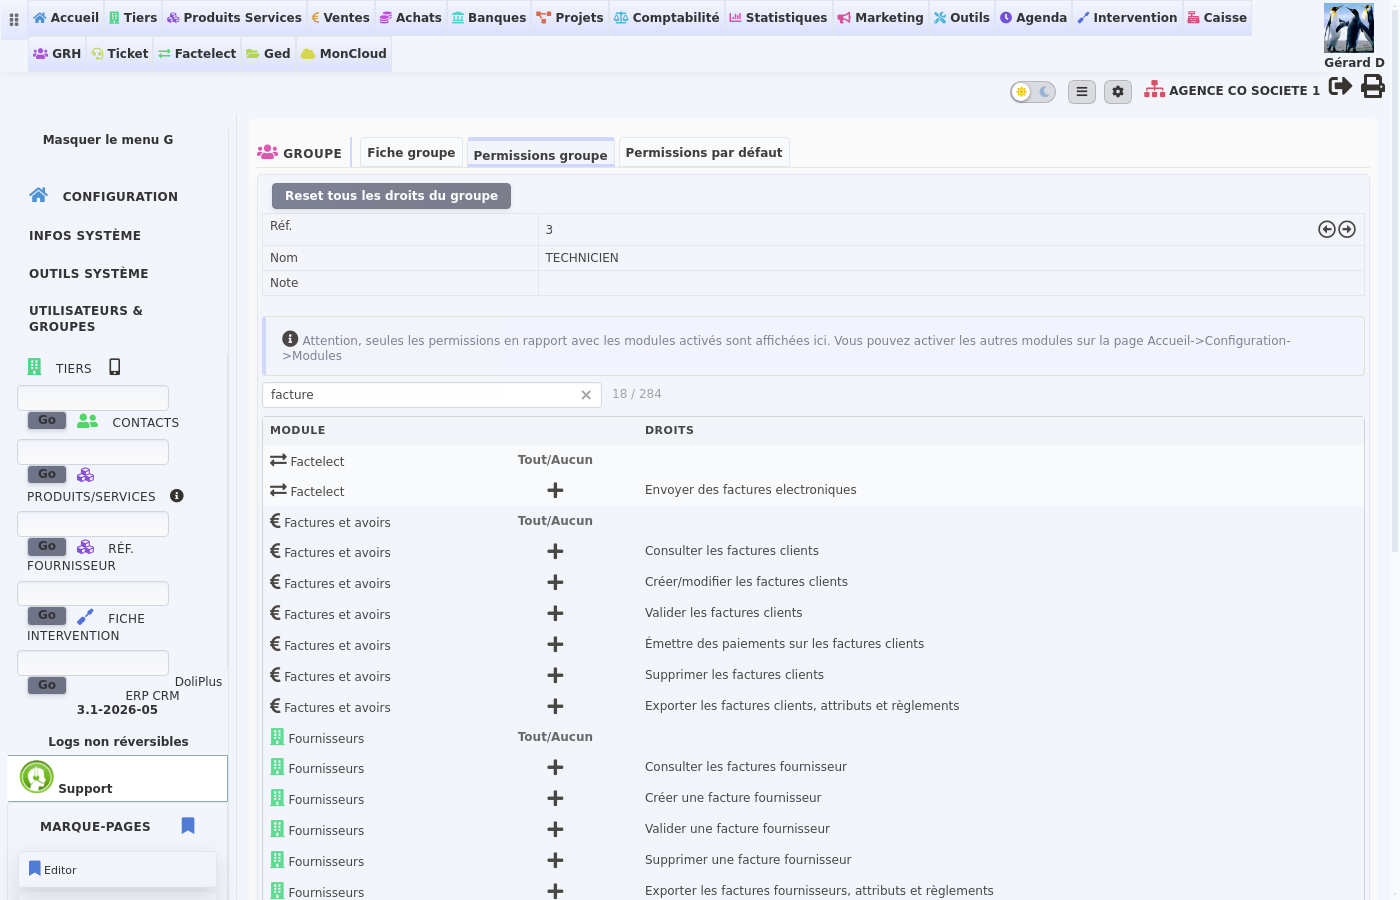Open Factelect menu item
Image resolution: width=1400 pixels, height=900 pixels.
coord(197,54)
